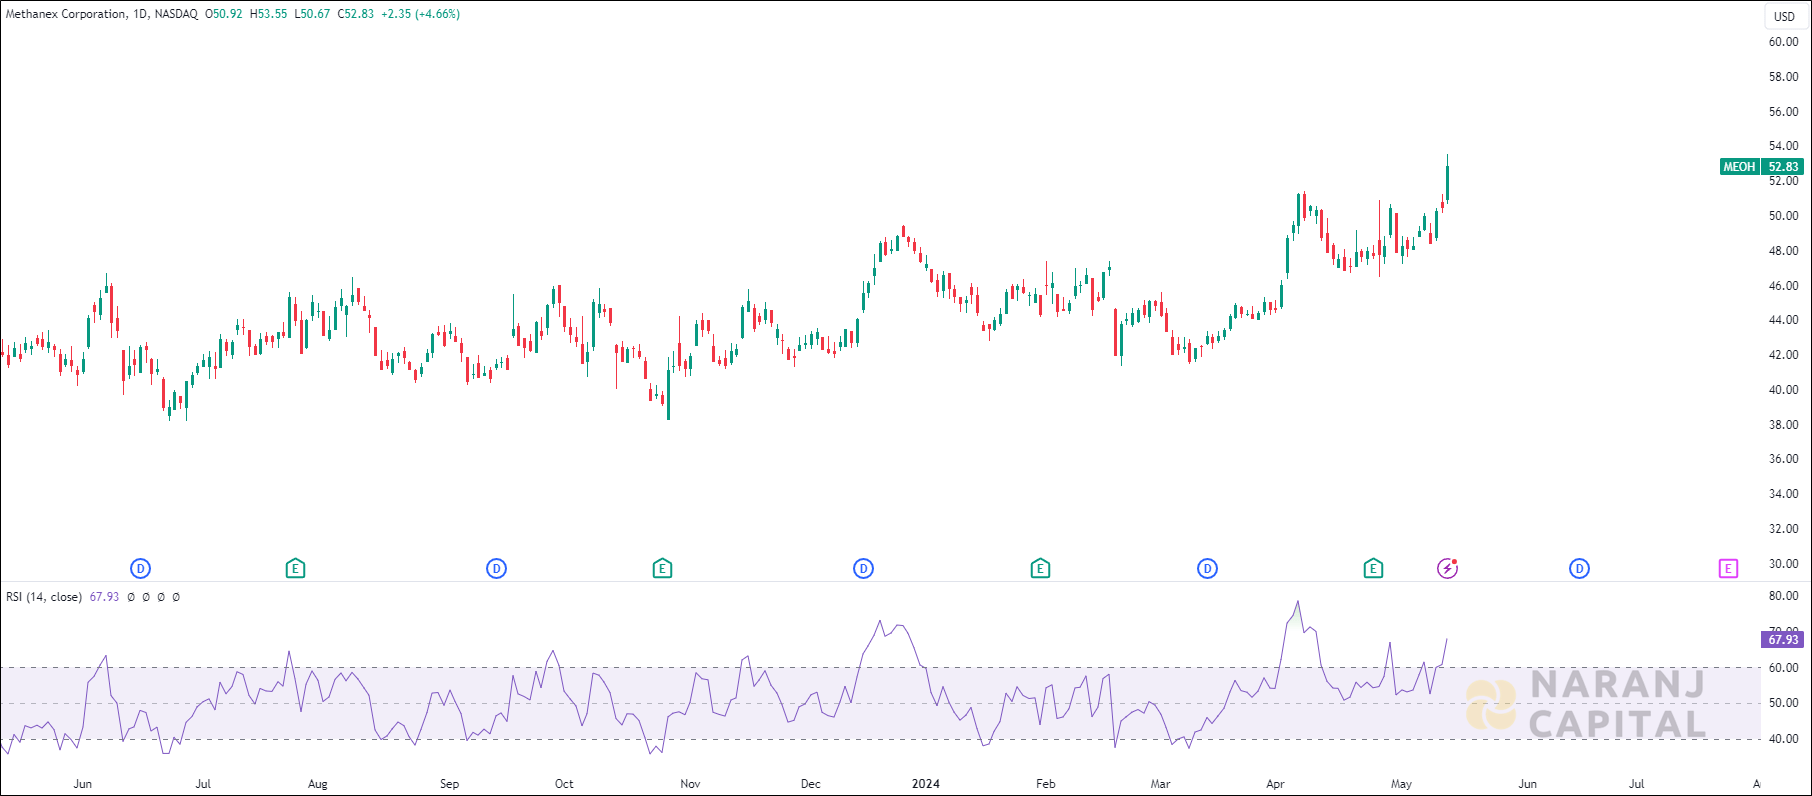This screenshot has width=1812, height=796.
Task: Open the dividend marker in mid-December
Action: click(864, 569)
